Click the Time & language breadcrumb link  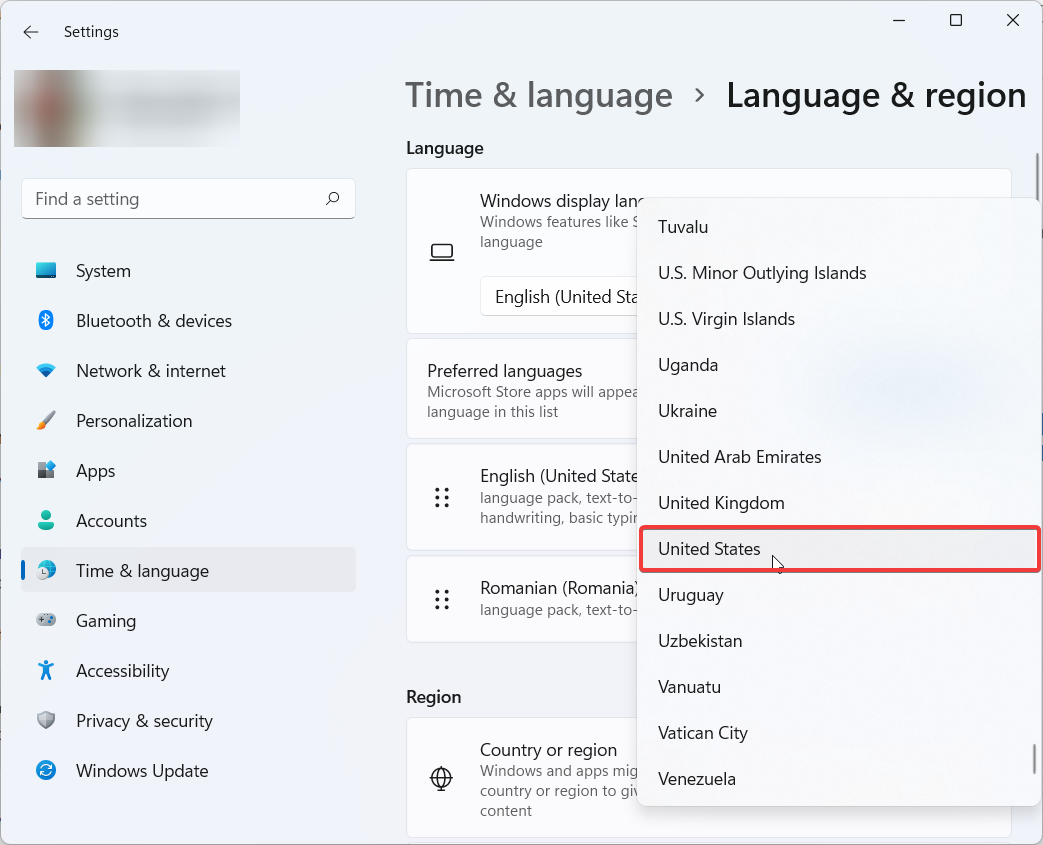click(538, 96)
